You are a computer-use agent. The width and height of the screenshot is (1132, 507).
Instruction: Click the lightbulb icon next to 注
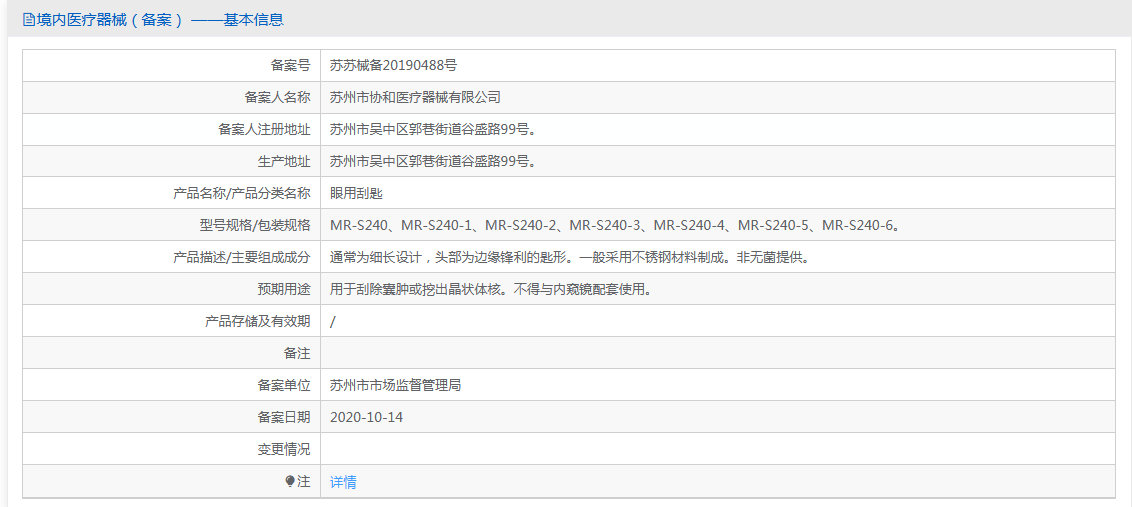[290, 481]
